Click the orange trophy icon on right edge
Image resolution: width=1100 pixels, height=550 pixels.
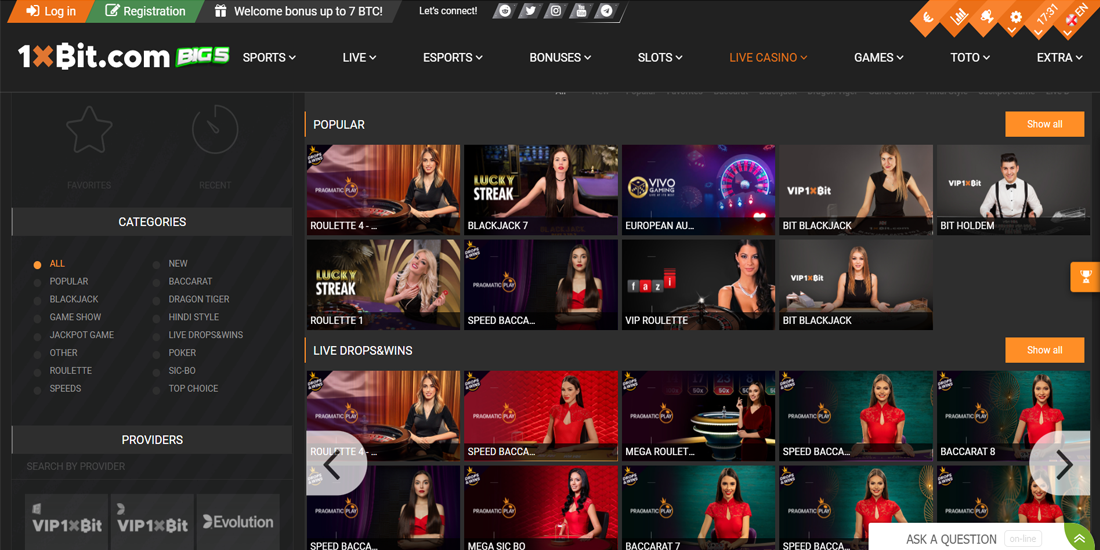[1084, 277]
